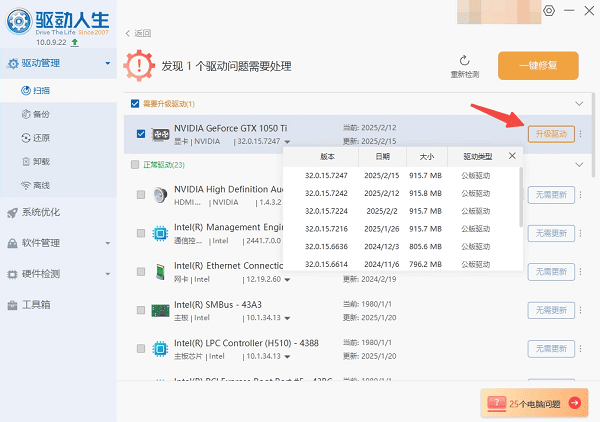
Task: Click the arrow icon on 25个电脑问题 banner
Action: [x=574, y=403]
